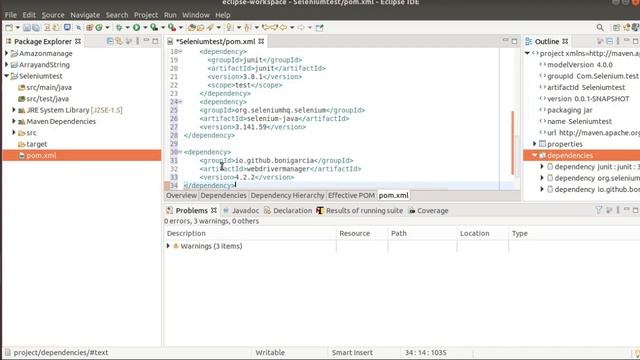Screen dimensions: 640x360
Task: Click the Save toolbar icon
Action: [x=27, y=28]
